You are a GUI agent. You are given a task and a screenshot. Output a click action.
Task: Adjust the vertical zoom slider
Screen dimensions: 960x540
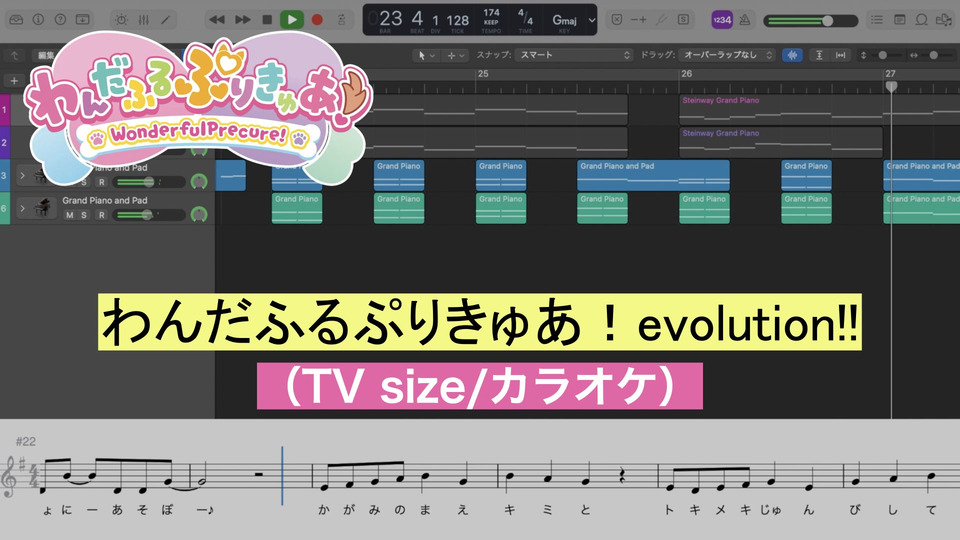coord(882,55)
